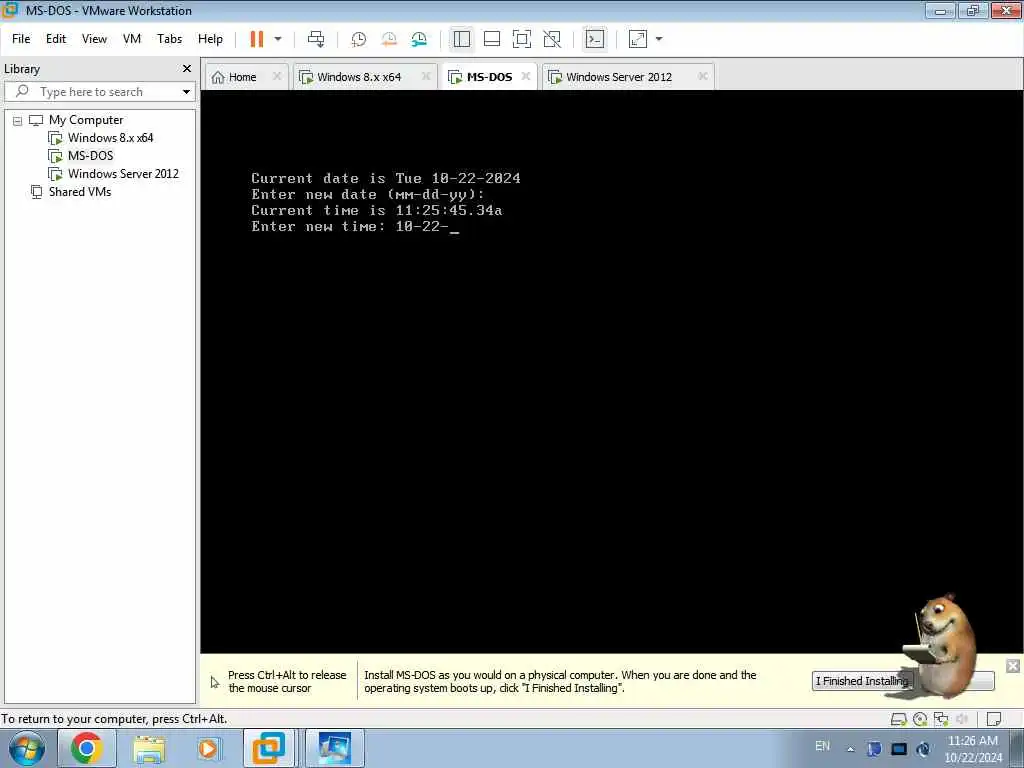Screen dimensions: 1024x768
Task: Dismiss the install hint bar
Action: [x=1013, y=666]
